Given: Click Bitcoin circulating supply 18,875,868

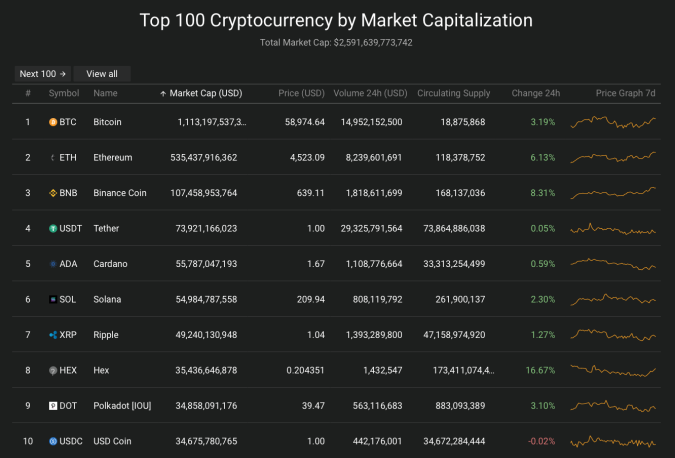Looking at the screenshot, I should pyautogui.click(x=463, y=122).
